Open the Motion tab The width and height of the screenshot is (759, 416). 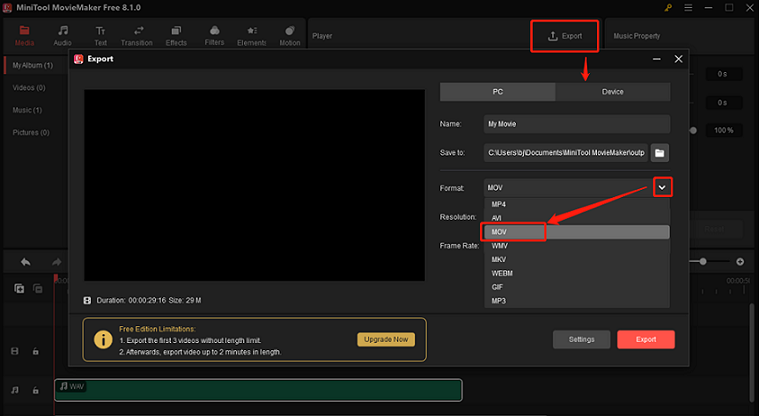289,36
